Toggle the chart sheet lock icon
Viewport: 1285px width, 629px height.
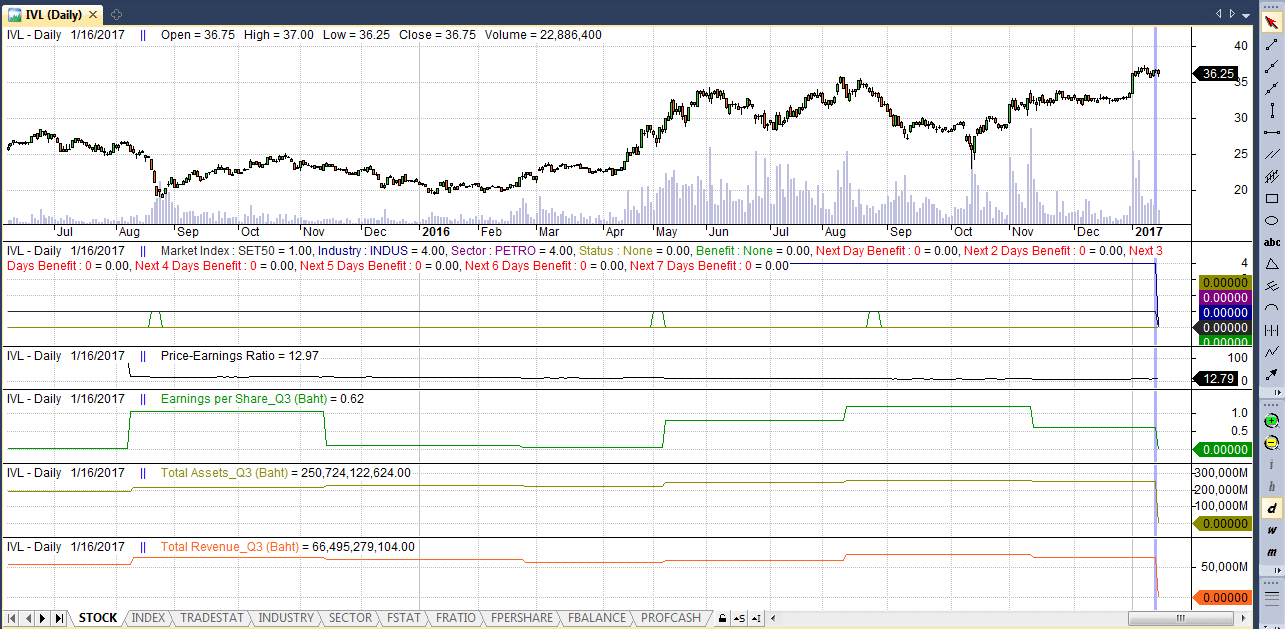722,618
